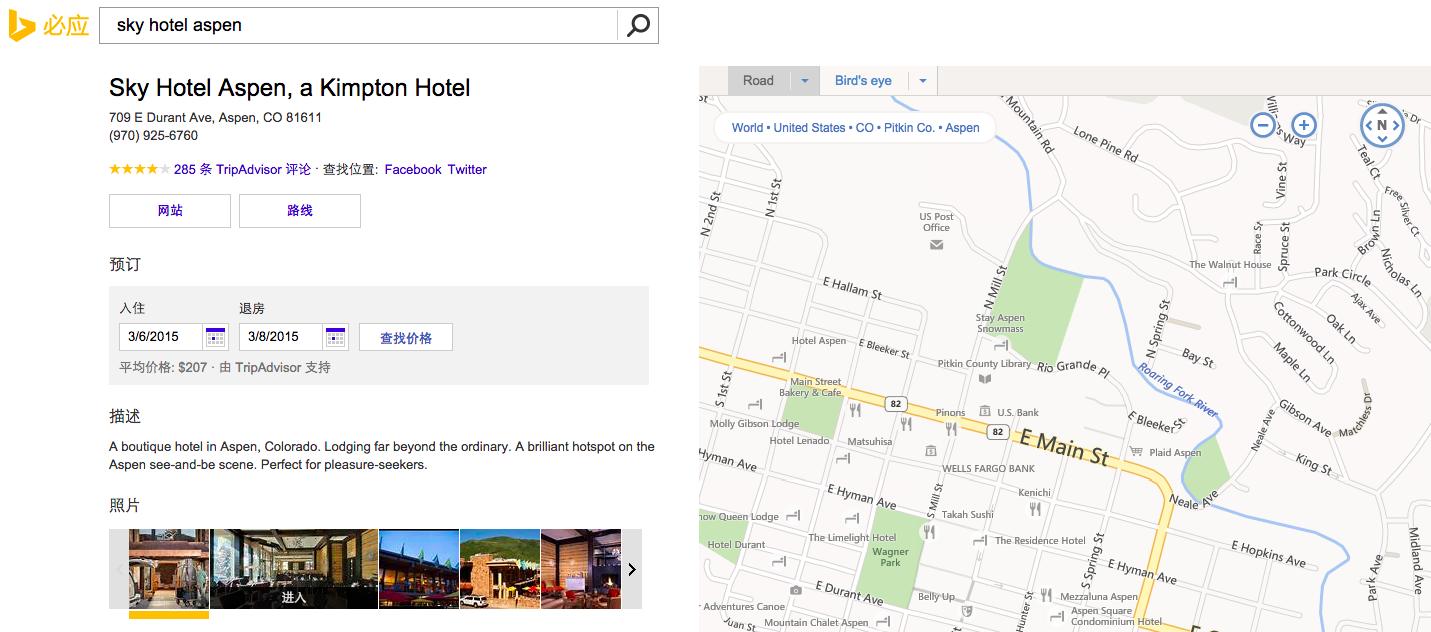This screenshot has width=1431, height=632.
Task: Click the Wagner Park restaurant icon
Action: [x=929, y=532]
